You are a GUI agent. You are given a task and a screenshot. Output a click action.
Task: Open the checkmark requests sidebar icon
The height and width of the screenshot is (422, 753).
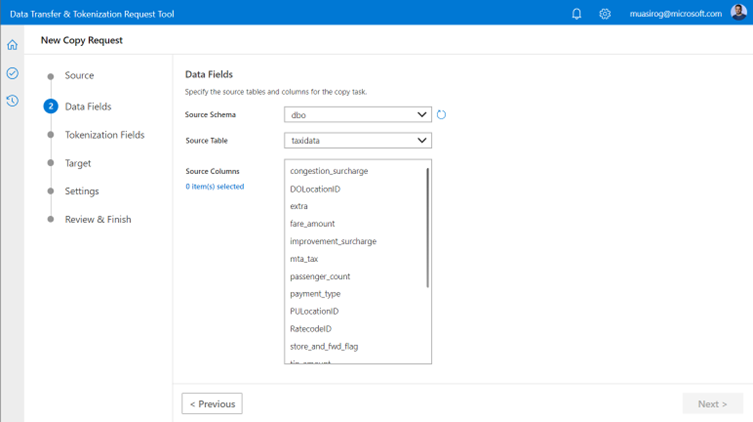coord(12,73)
